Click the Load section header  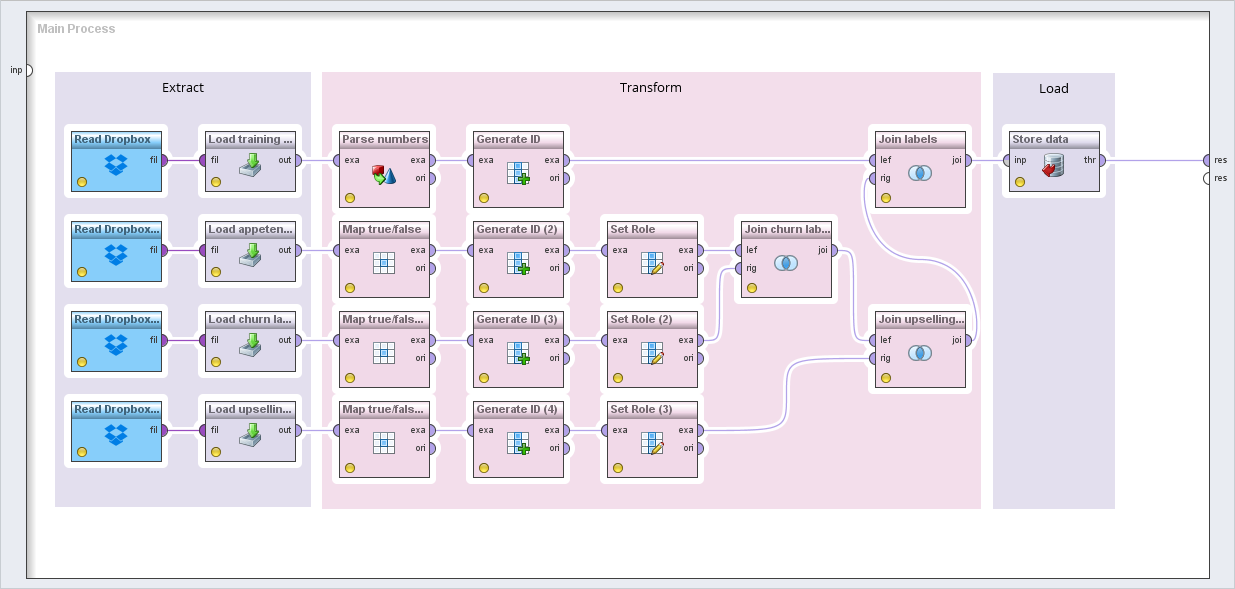1053,88
